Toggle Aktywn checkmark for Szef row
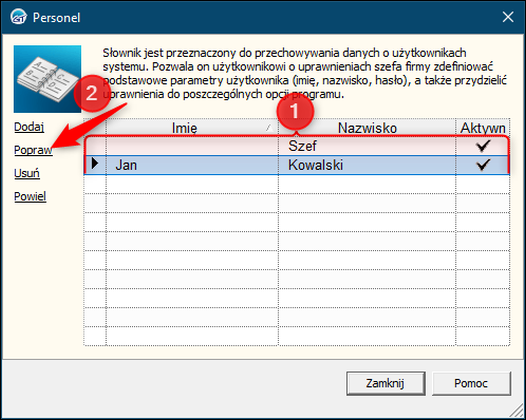The image size is (526, 420). pyautogui.click(x=483, y=145)
